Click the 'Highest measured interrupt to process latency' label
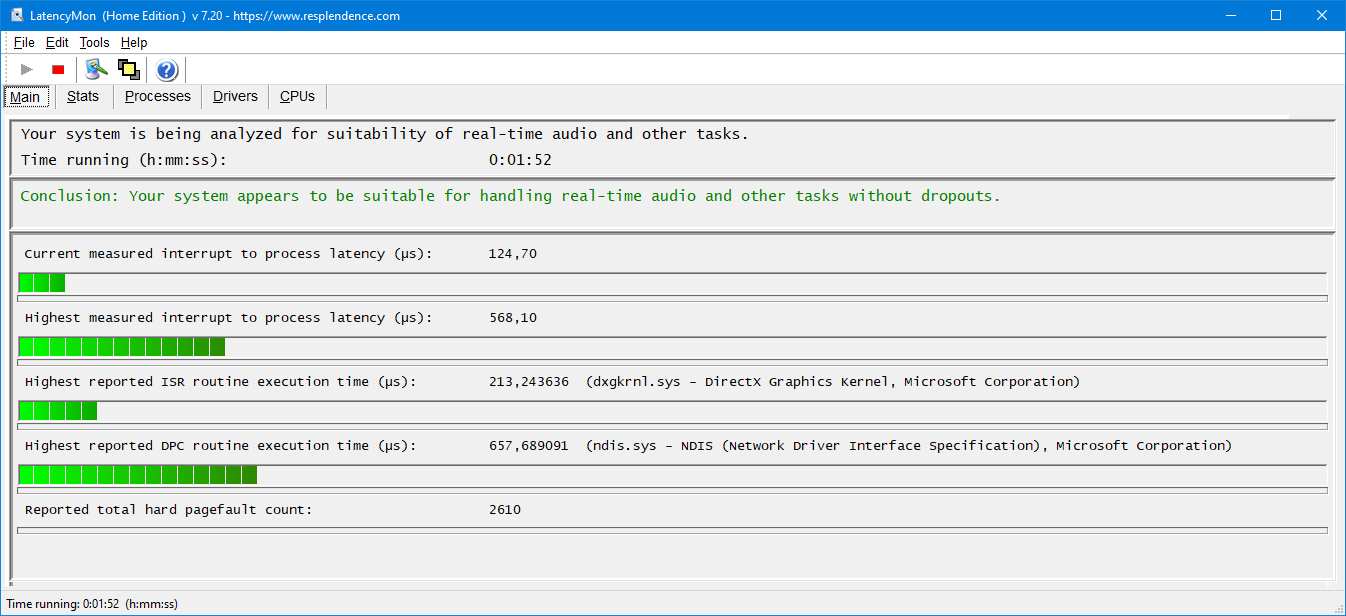1346x616 pixels. [x=229, y=318]
